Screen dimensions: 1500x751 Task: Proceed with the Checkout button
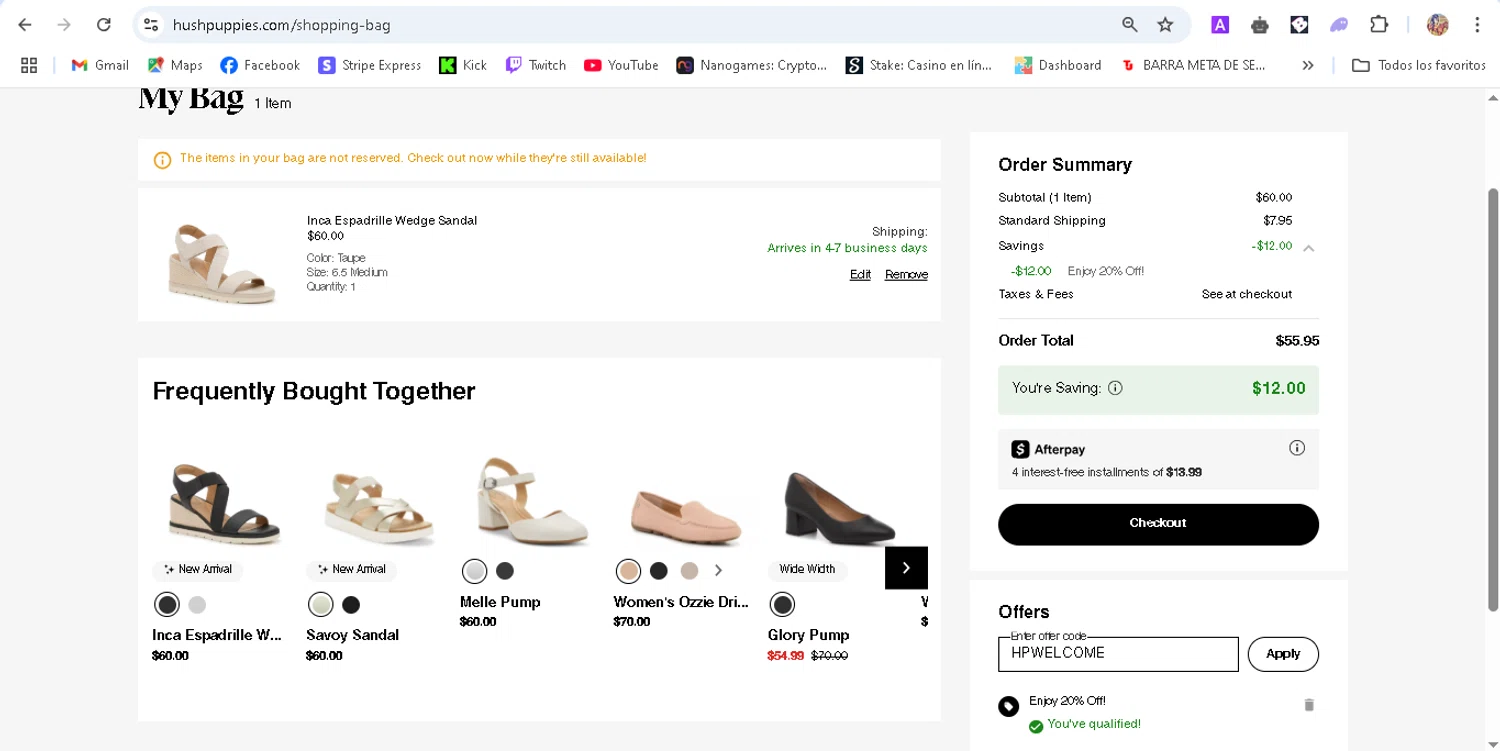1158,524
